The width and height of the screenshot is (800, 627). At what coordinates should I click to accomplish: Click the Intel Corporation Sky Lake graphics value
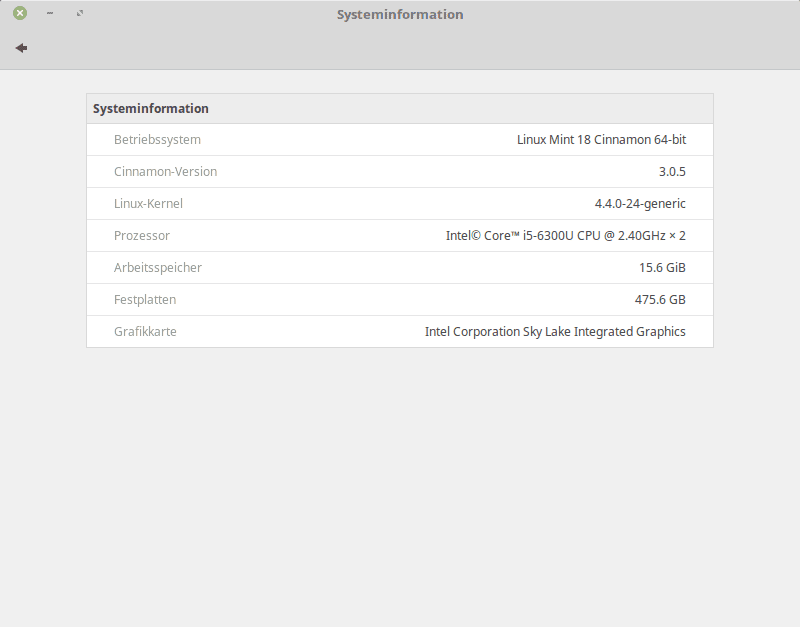point(555,332)
